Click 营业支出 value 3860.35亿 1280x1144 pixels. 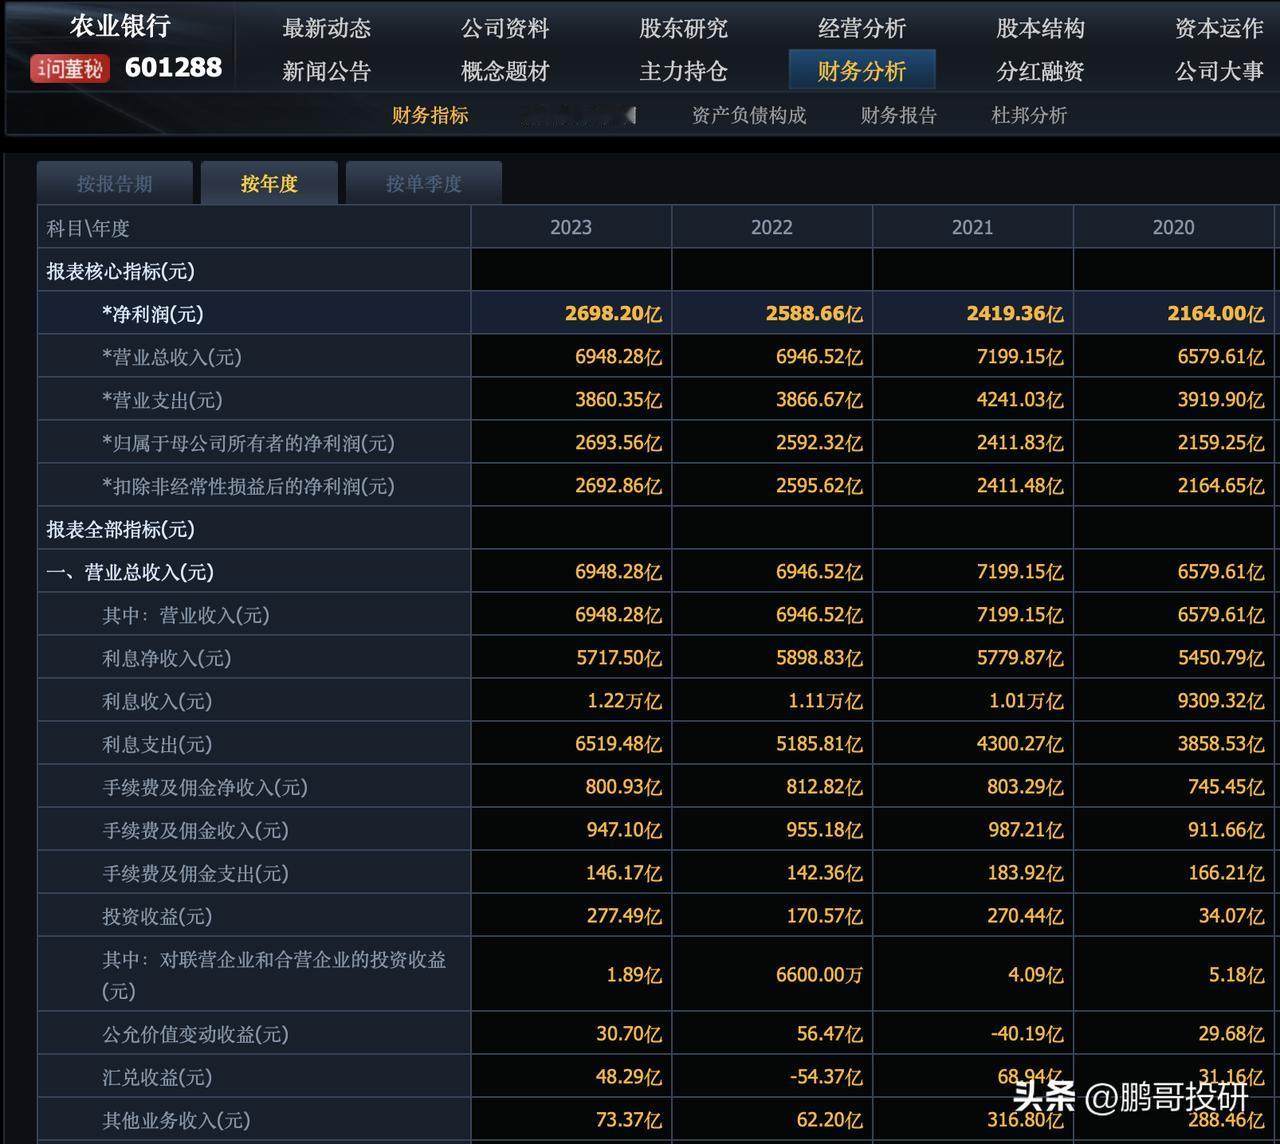click(618, 399)
